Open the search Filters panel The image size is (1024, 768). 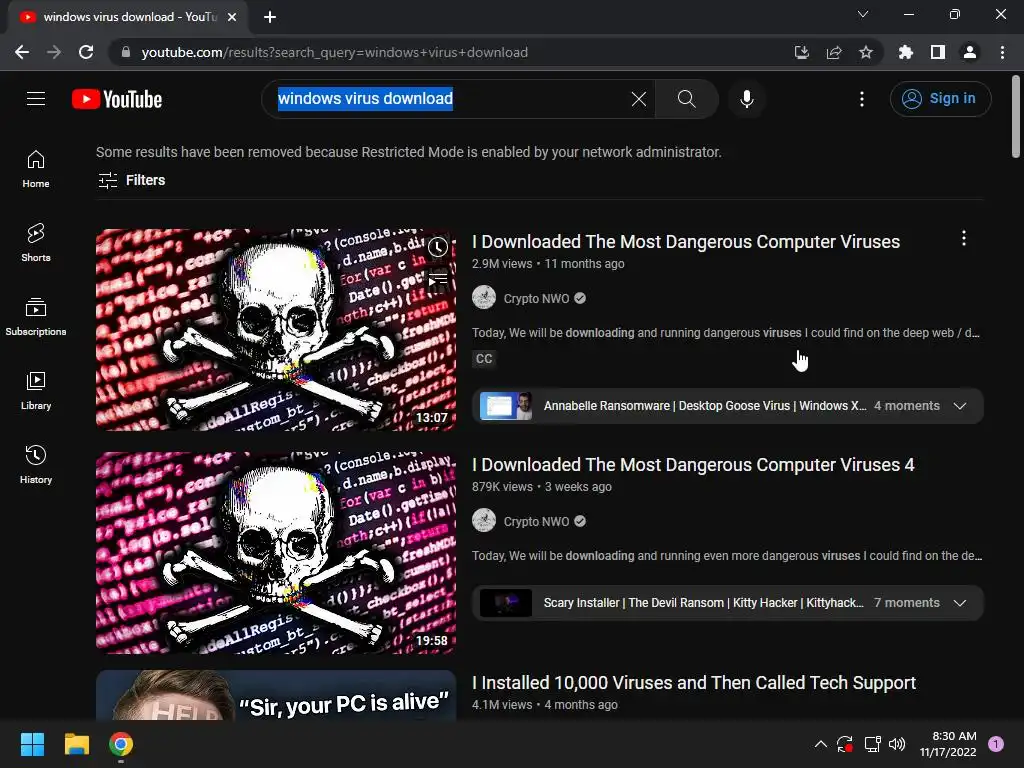[x=131, y=180]
